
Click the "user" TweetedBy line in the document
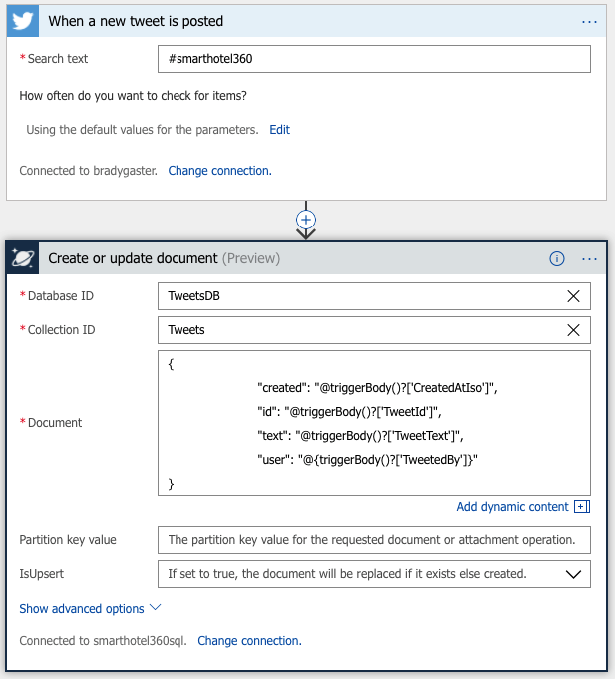(x=367, y=459)
